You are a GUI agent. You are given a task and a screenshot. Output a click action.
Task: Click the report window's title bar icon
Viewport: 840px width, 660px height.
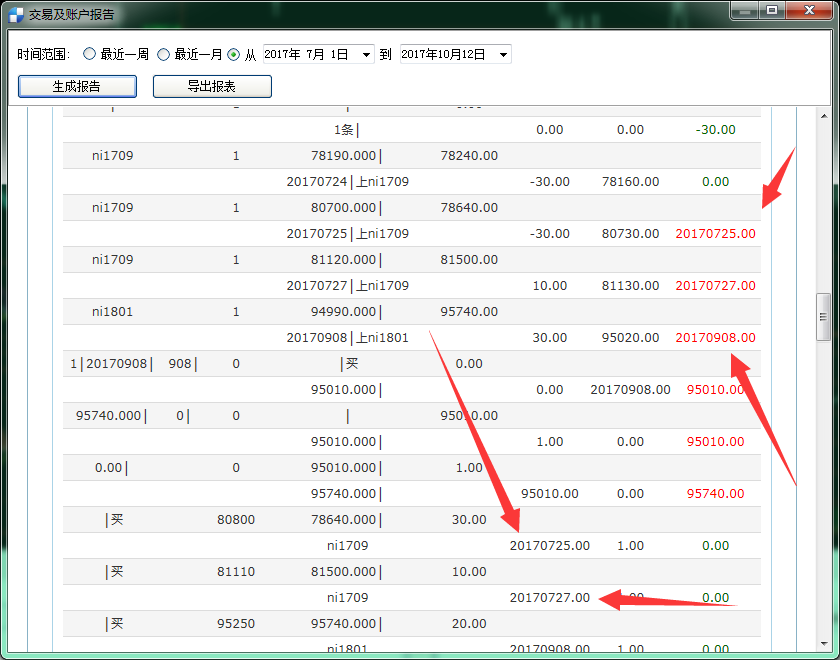(x=15, y=14)
